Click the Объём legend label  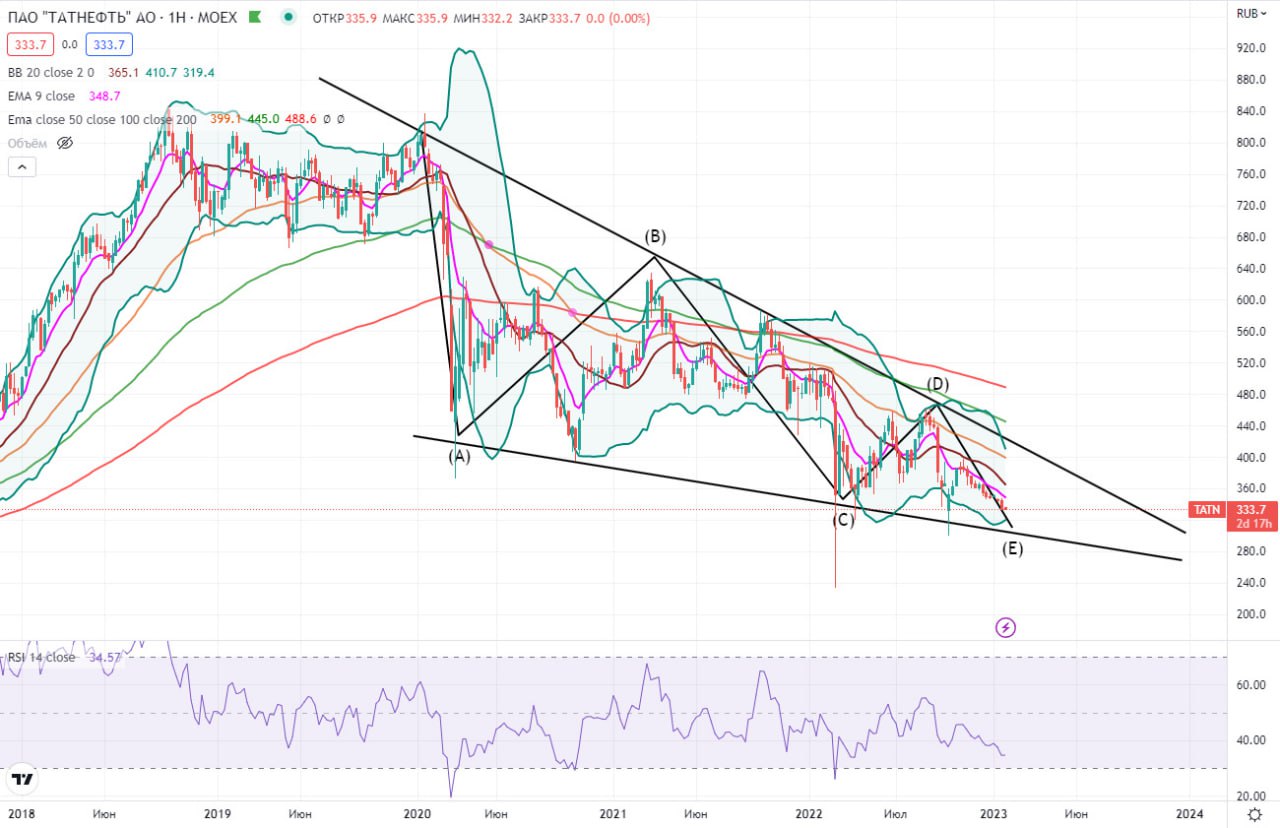pos(29,143)
